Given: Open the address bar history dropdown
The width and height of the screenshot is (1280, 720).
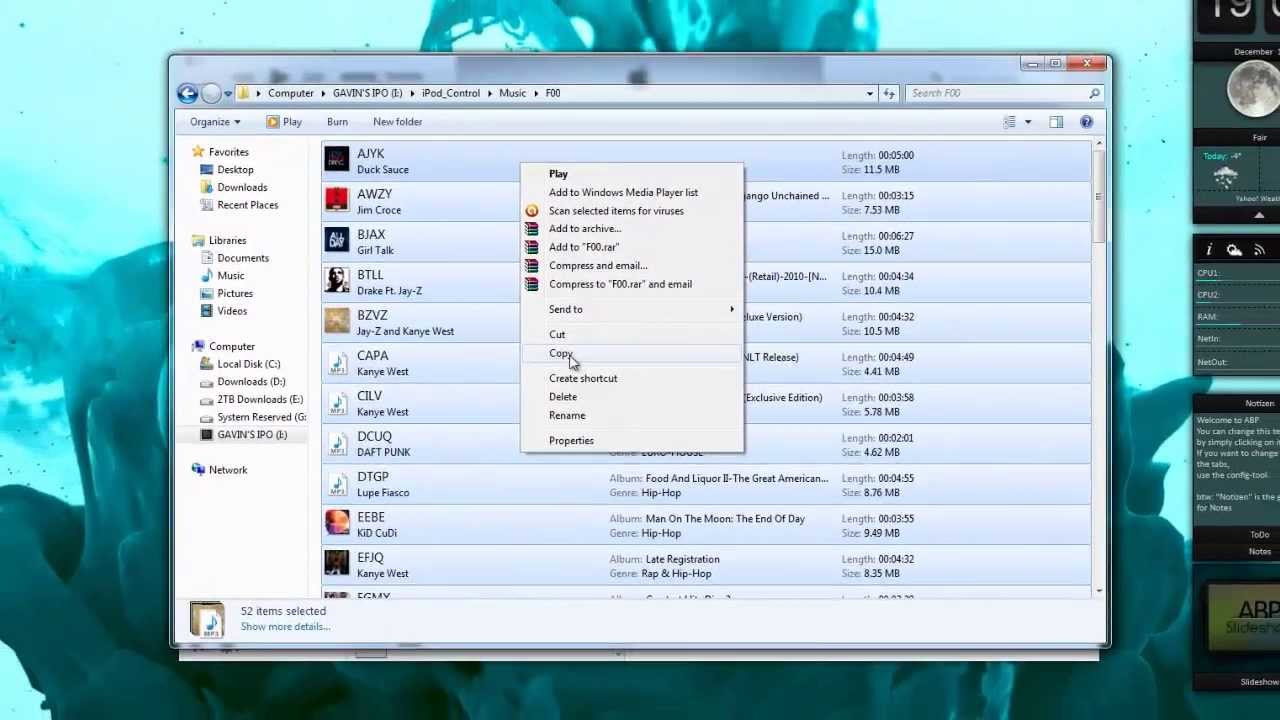Looking at the screenshot, I should (x=870, y=93).
